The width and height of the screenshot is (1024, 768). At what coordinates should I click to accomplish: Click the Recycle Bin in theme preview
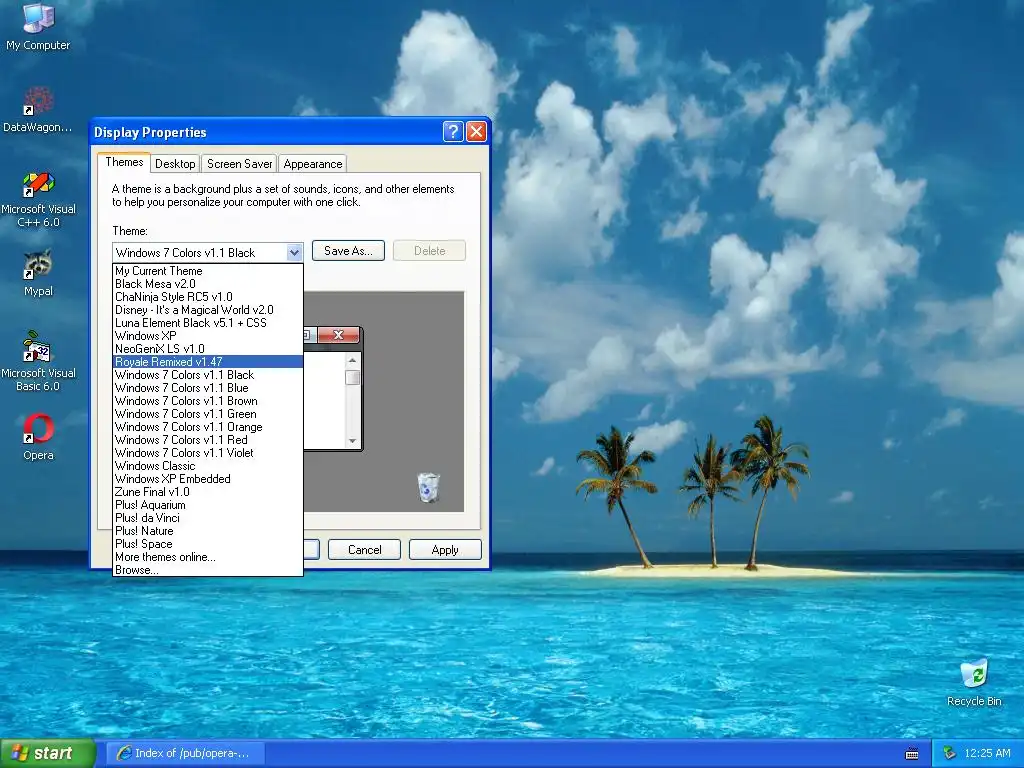pyautogui.click(x=428, y=488)
